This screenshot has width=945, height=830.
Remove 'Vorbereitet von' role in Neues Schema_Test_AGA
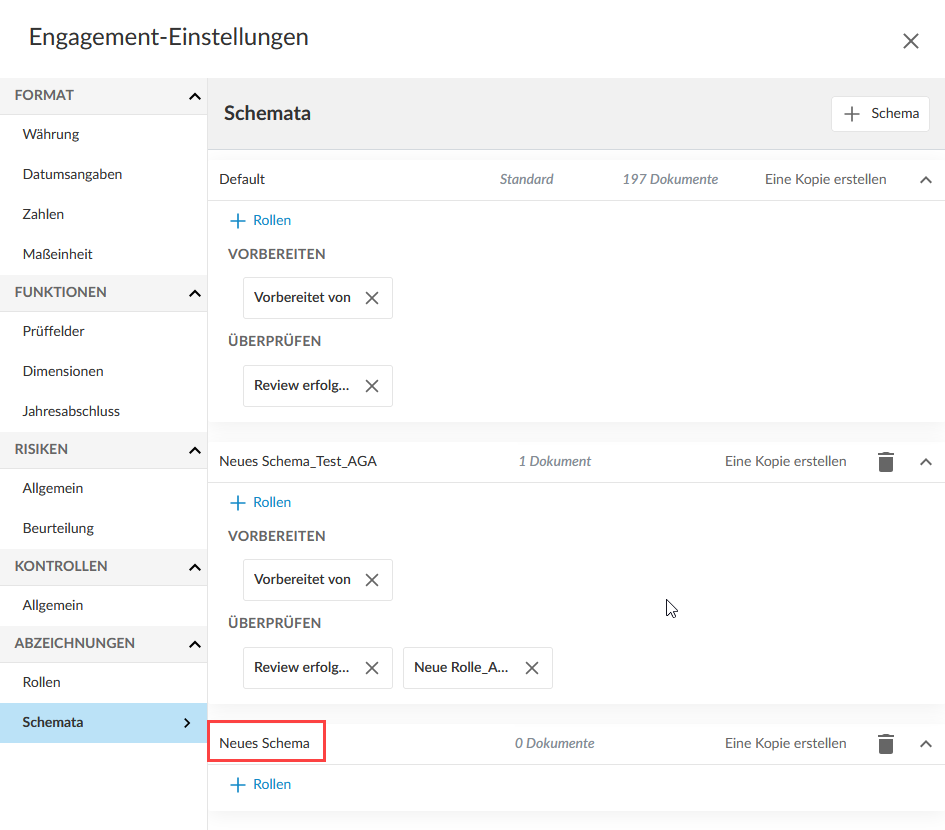[x=372, y=580]
